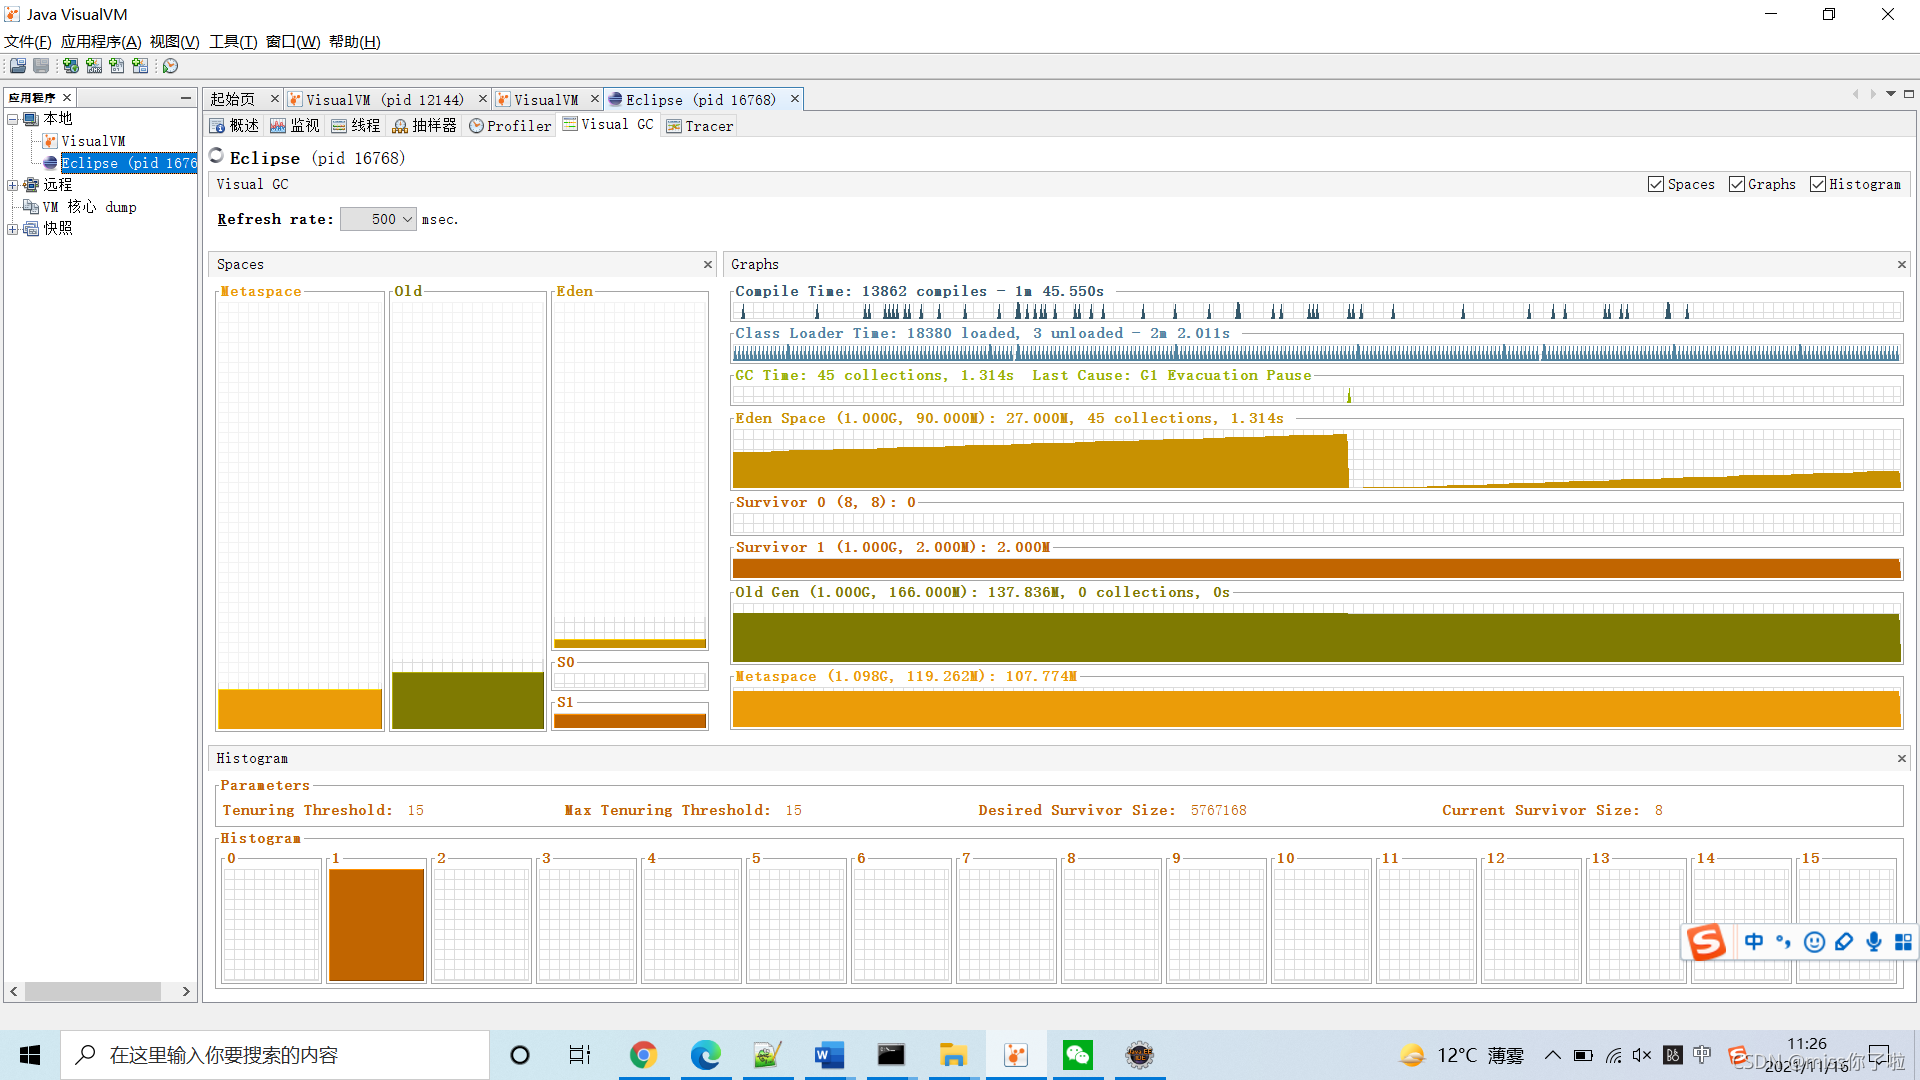Uncheck the Histogram checkbox
The width and height of the screenshot is (1920, 1080).
click(1818, 184)
